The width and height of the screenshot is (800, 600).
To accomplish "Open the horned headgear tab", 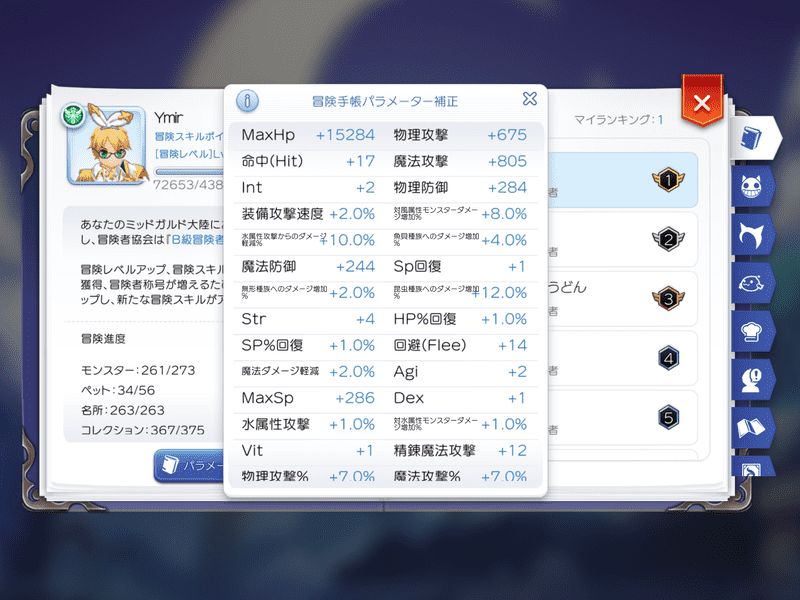I will (752, 235).
